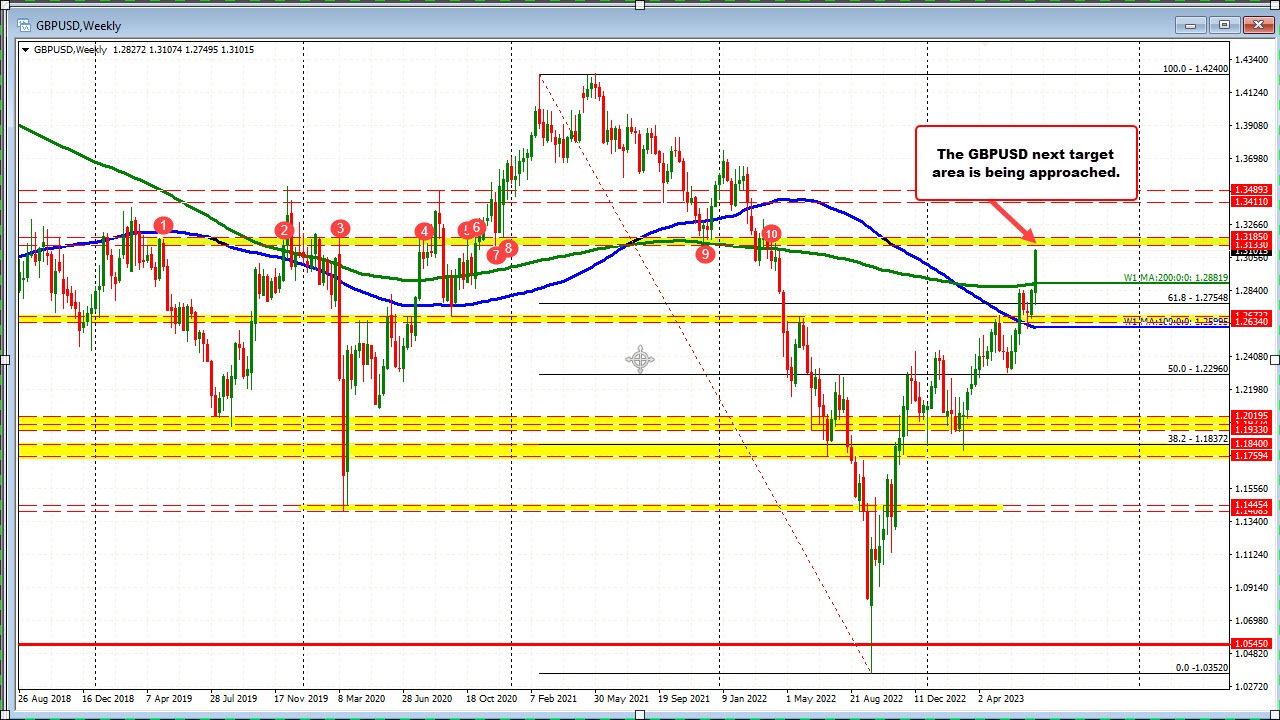1280x720 pixels.
Task: Click red numbered marker 3 above March 2020
Action: point(339,228)
